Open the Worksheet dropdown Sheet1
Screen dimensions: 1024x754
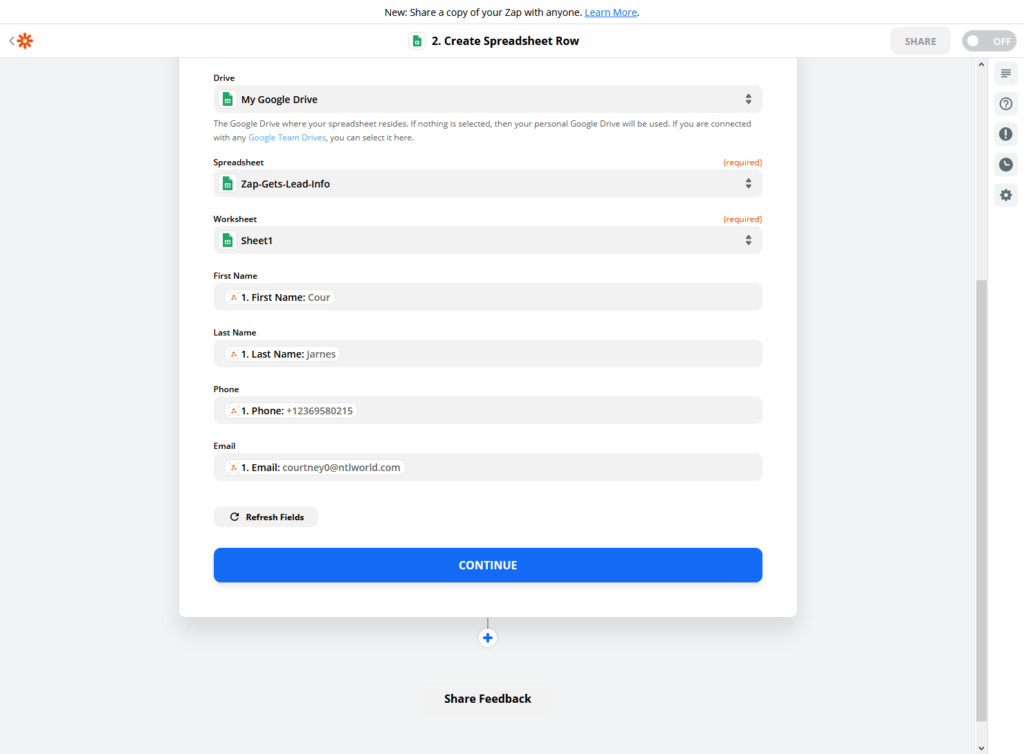[487, 240]
